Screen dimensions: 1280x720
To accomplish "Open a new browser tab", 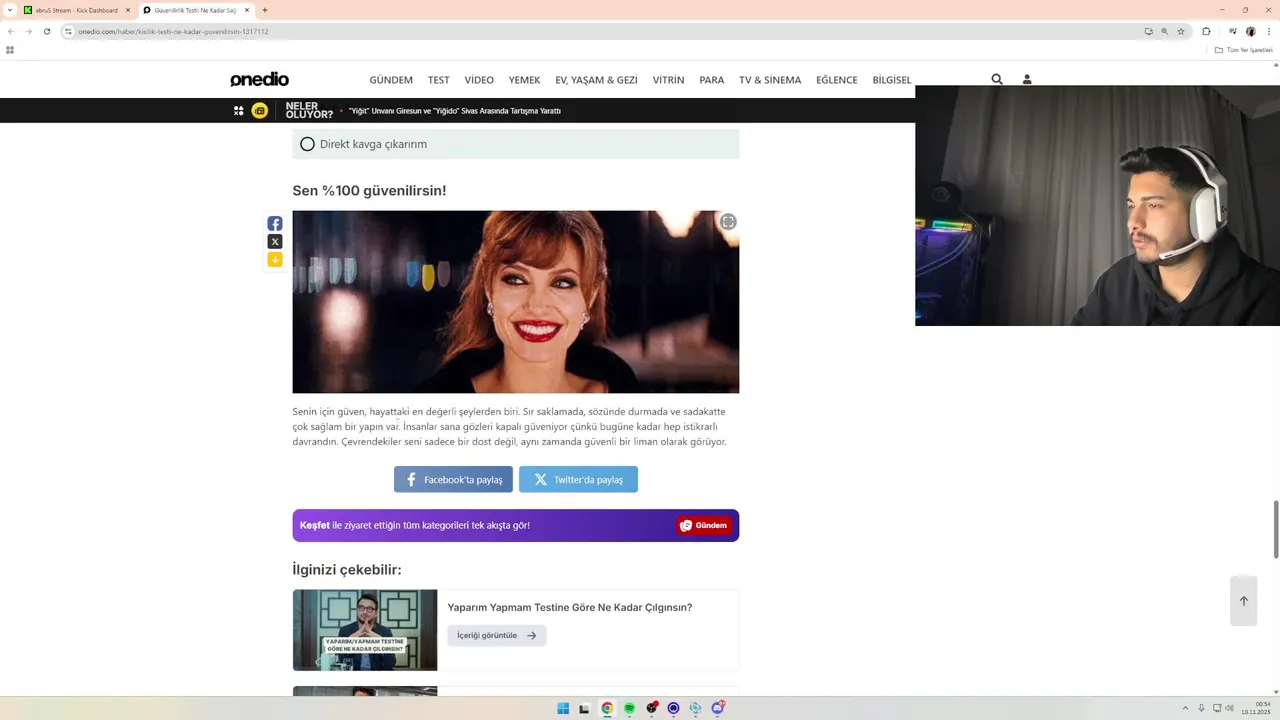I will [x=265, y=10].
